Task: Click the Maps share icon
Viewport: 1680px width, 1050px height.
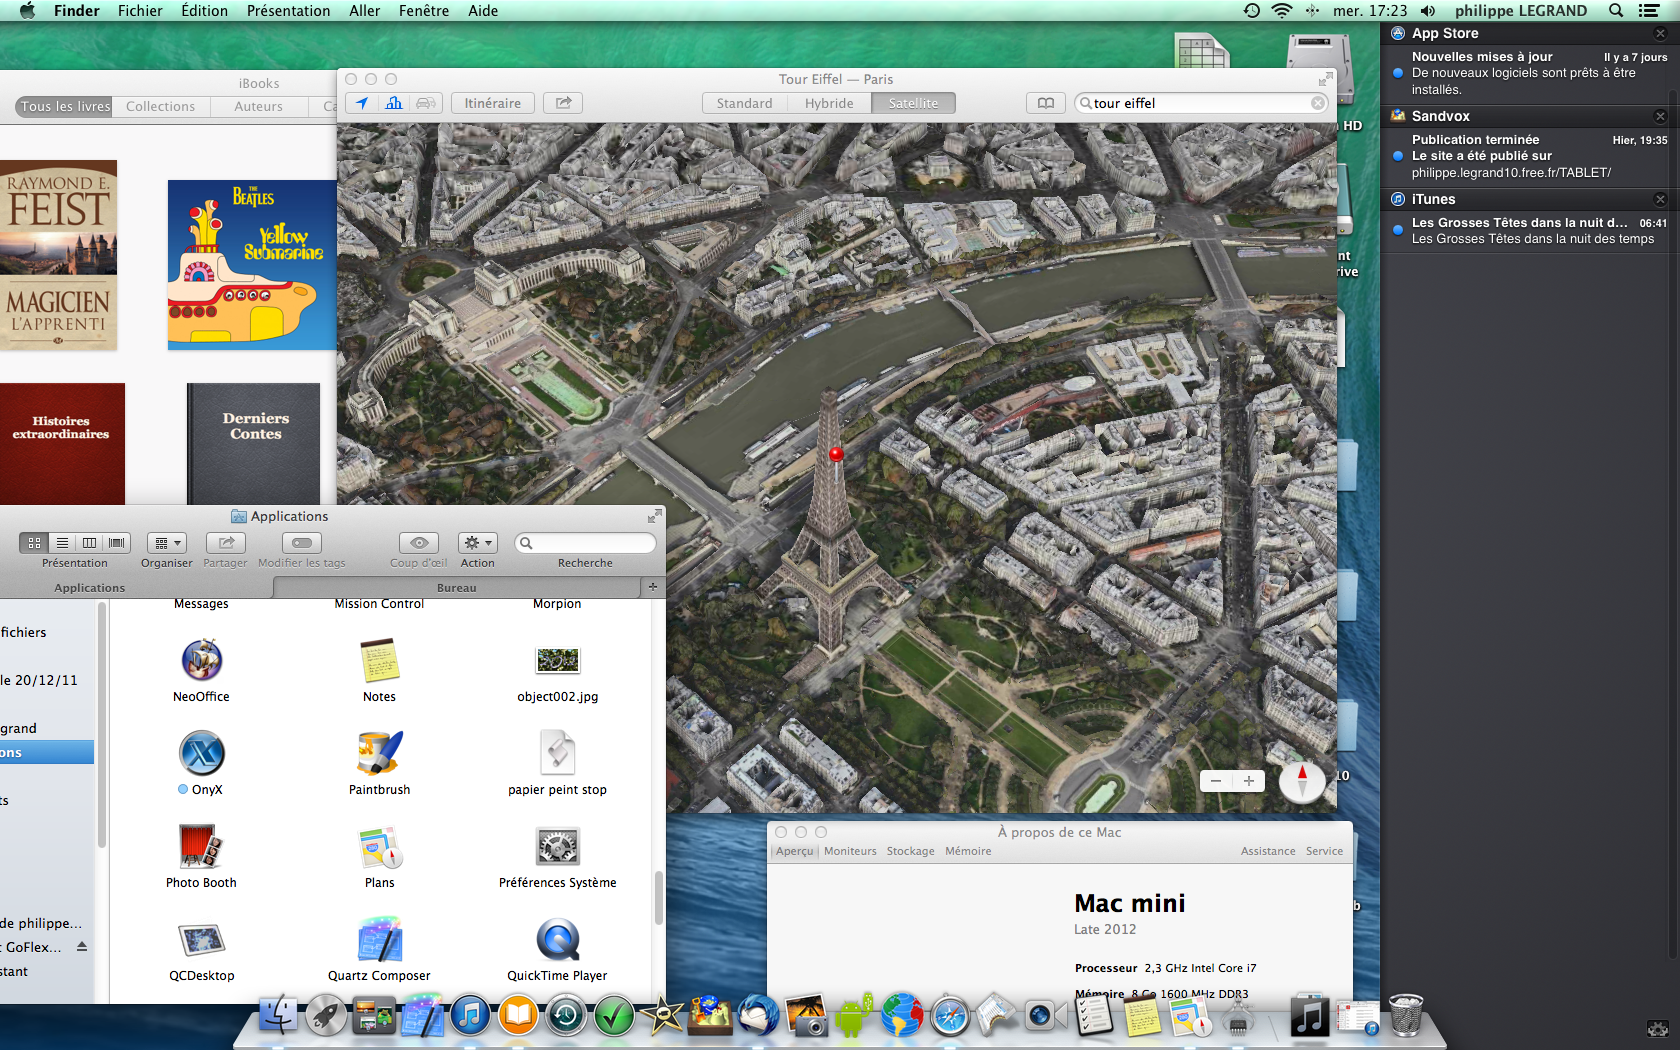Action: pyautogui.click(x=564, y=103)
